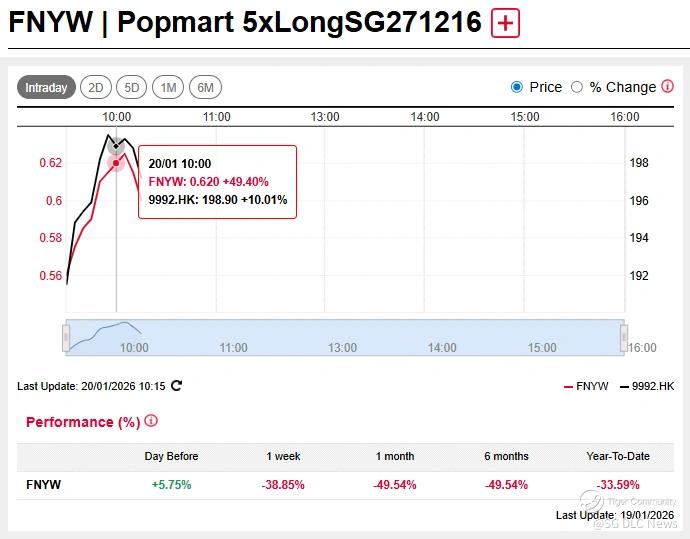The width and height of the screenshot is (690, 539).
Task: Click the red FNYW data point marker
Action: pos(116,162)
